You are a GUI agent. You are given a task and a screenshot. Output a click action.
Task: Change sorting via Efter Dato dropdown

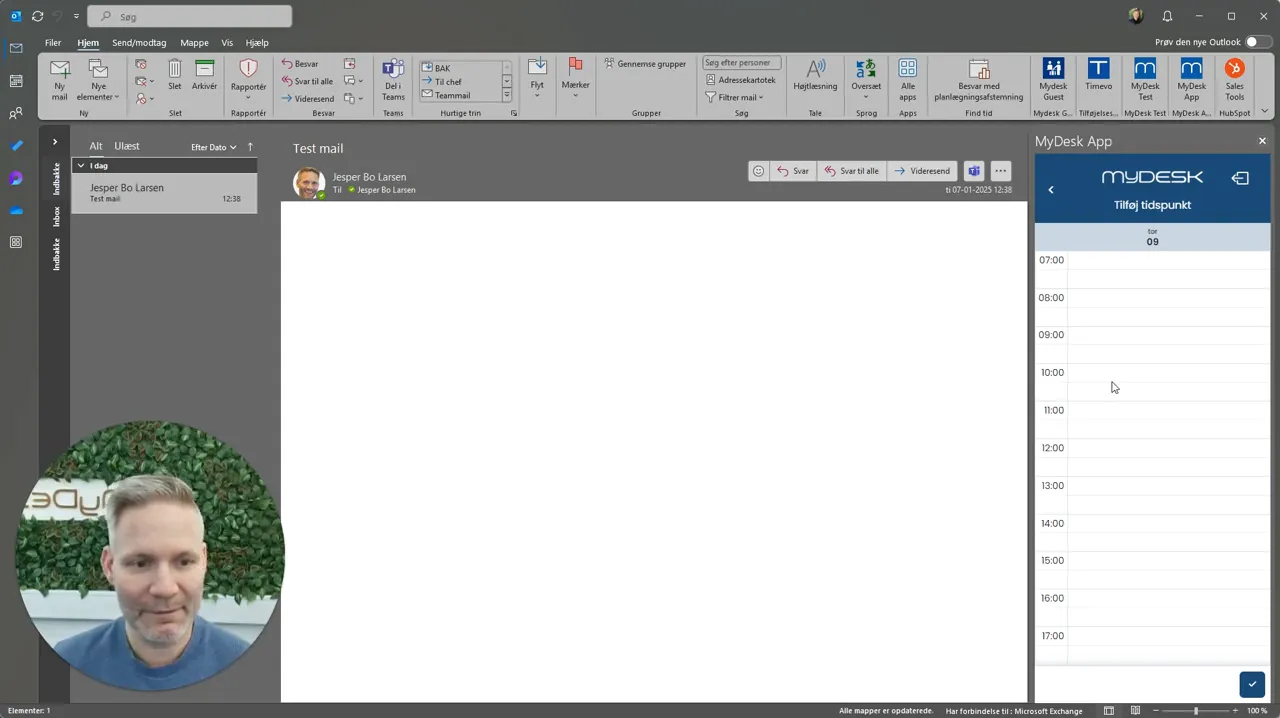pyautogui.click(x=214, y=147)
